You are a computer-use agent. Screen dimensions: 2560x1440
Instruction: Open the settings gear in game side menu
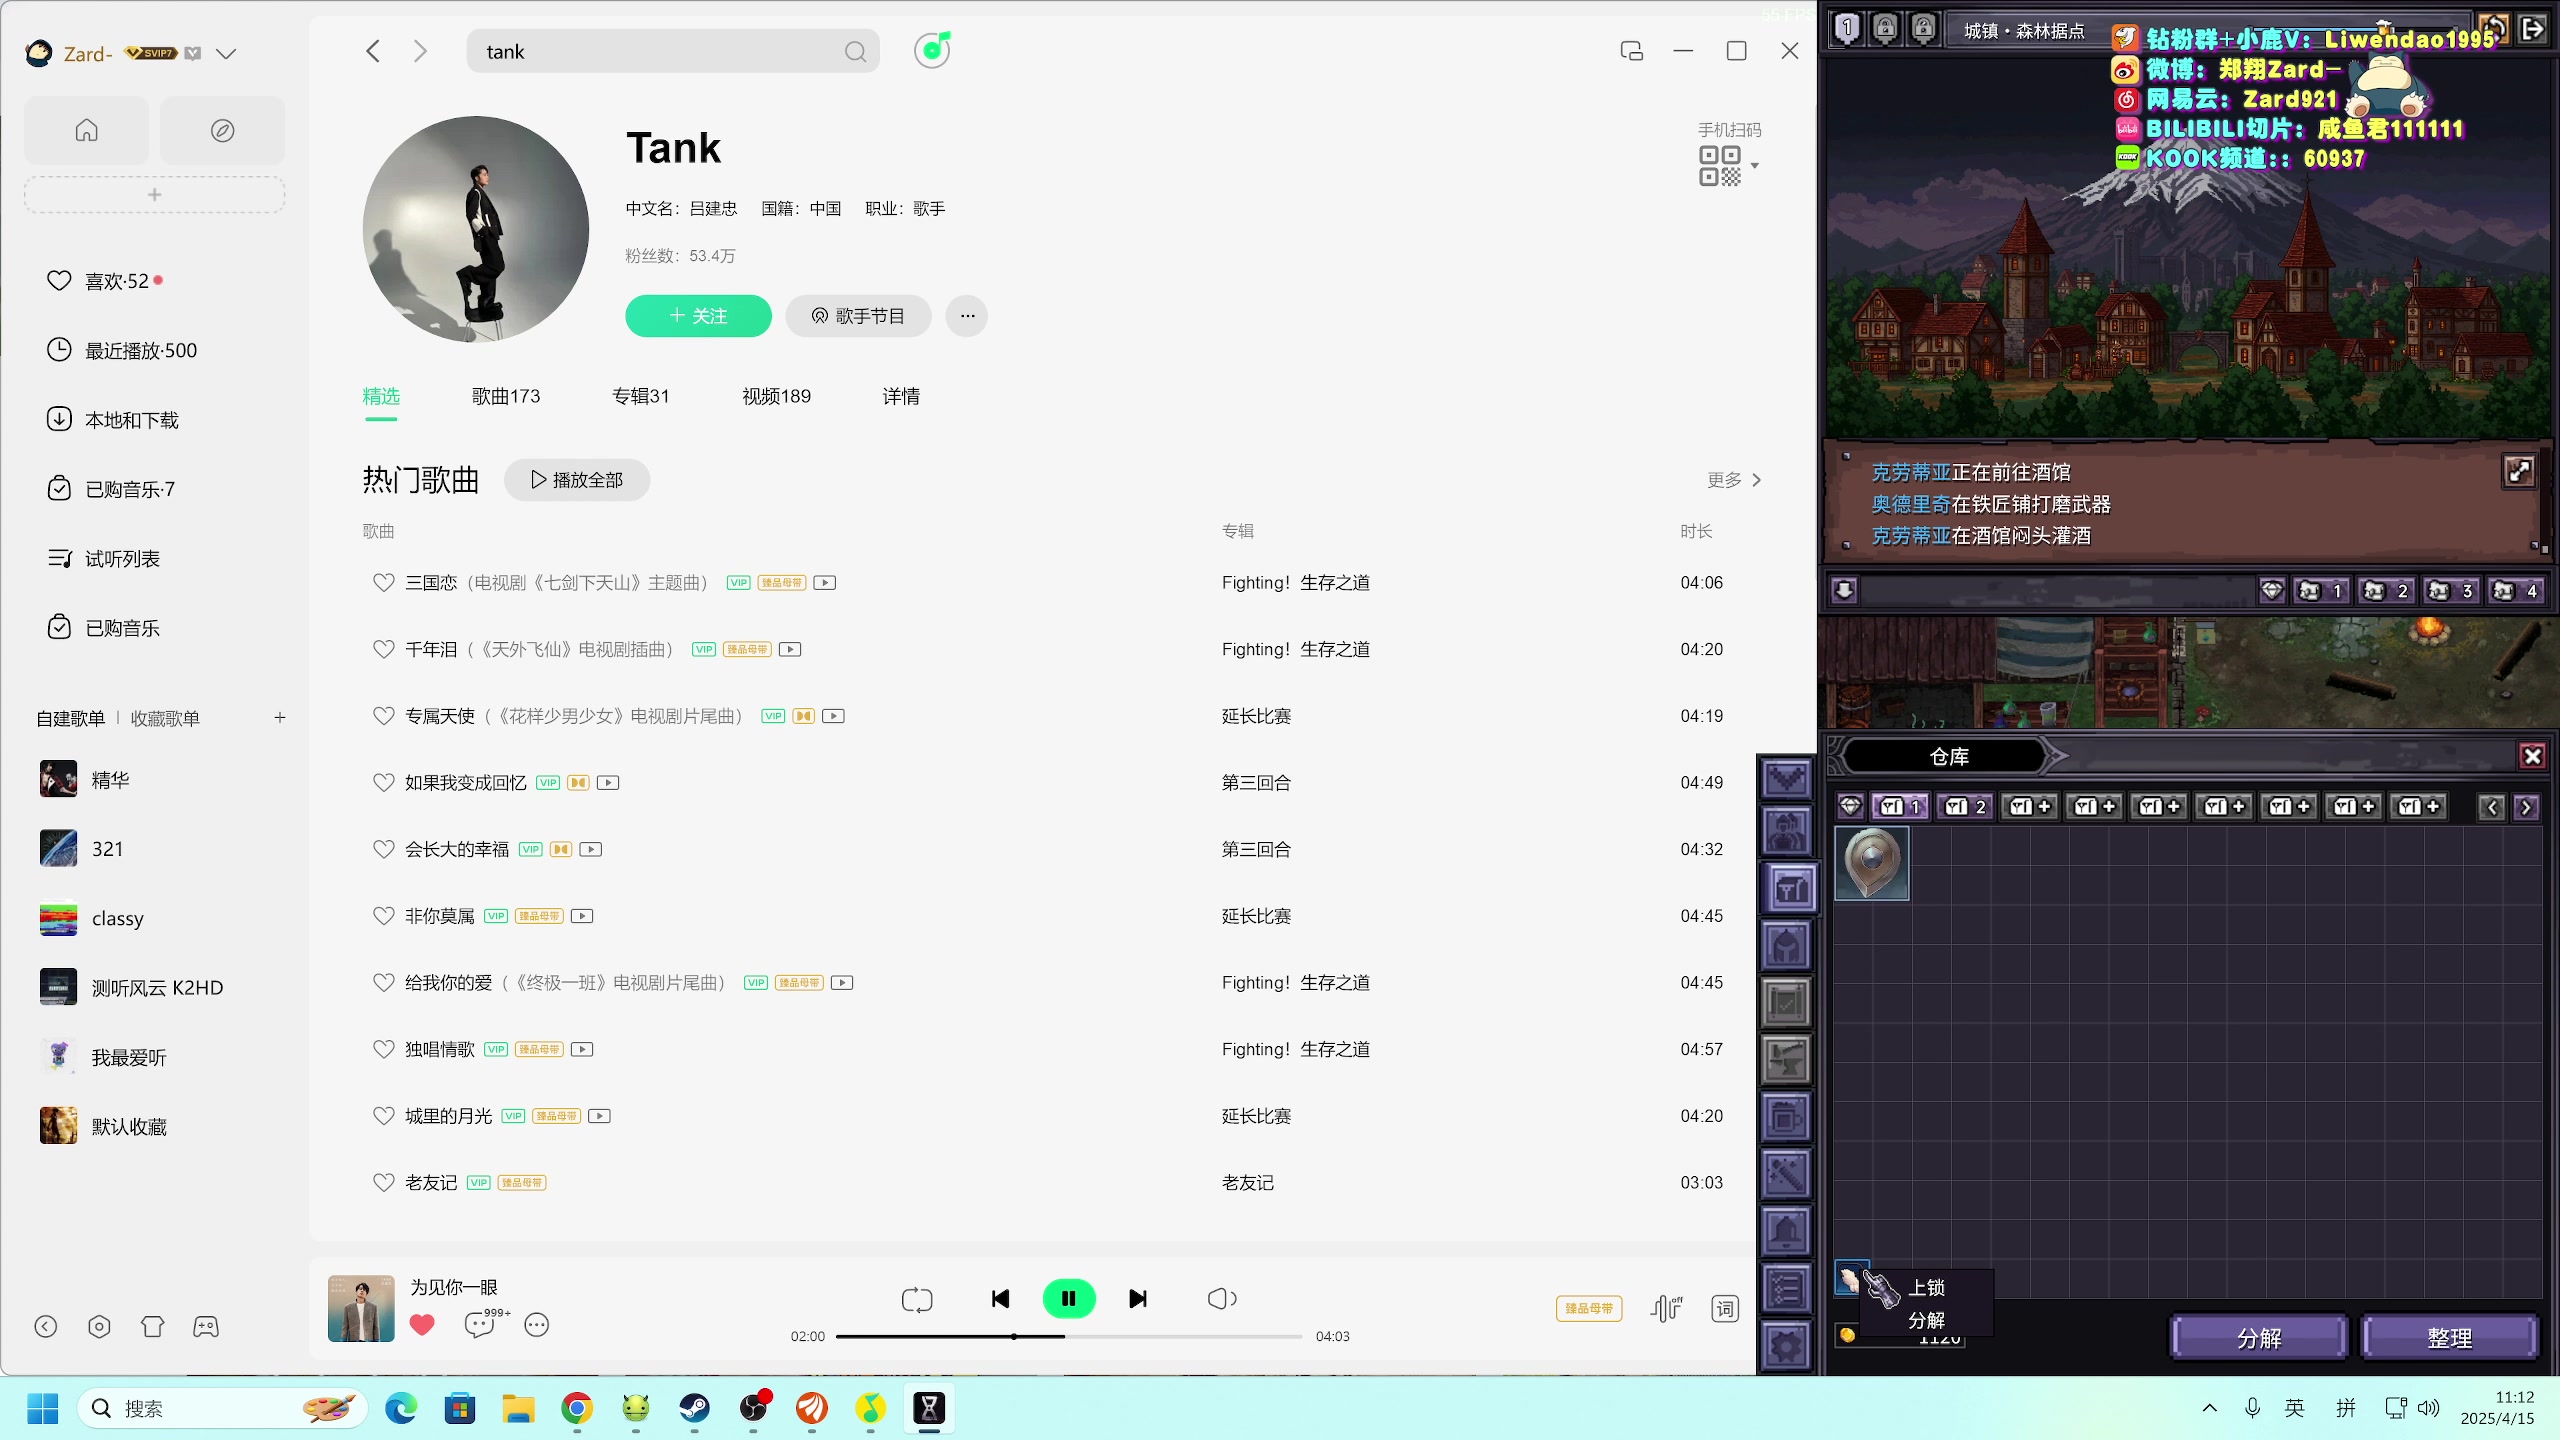[1787, 1346]
